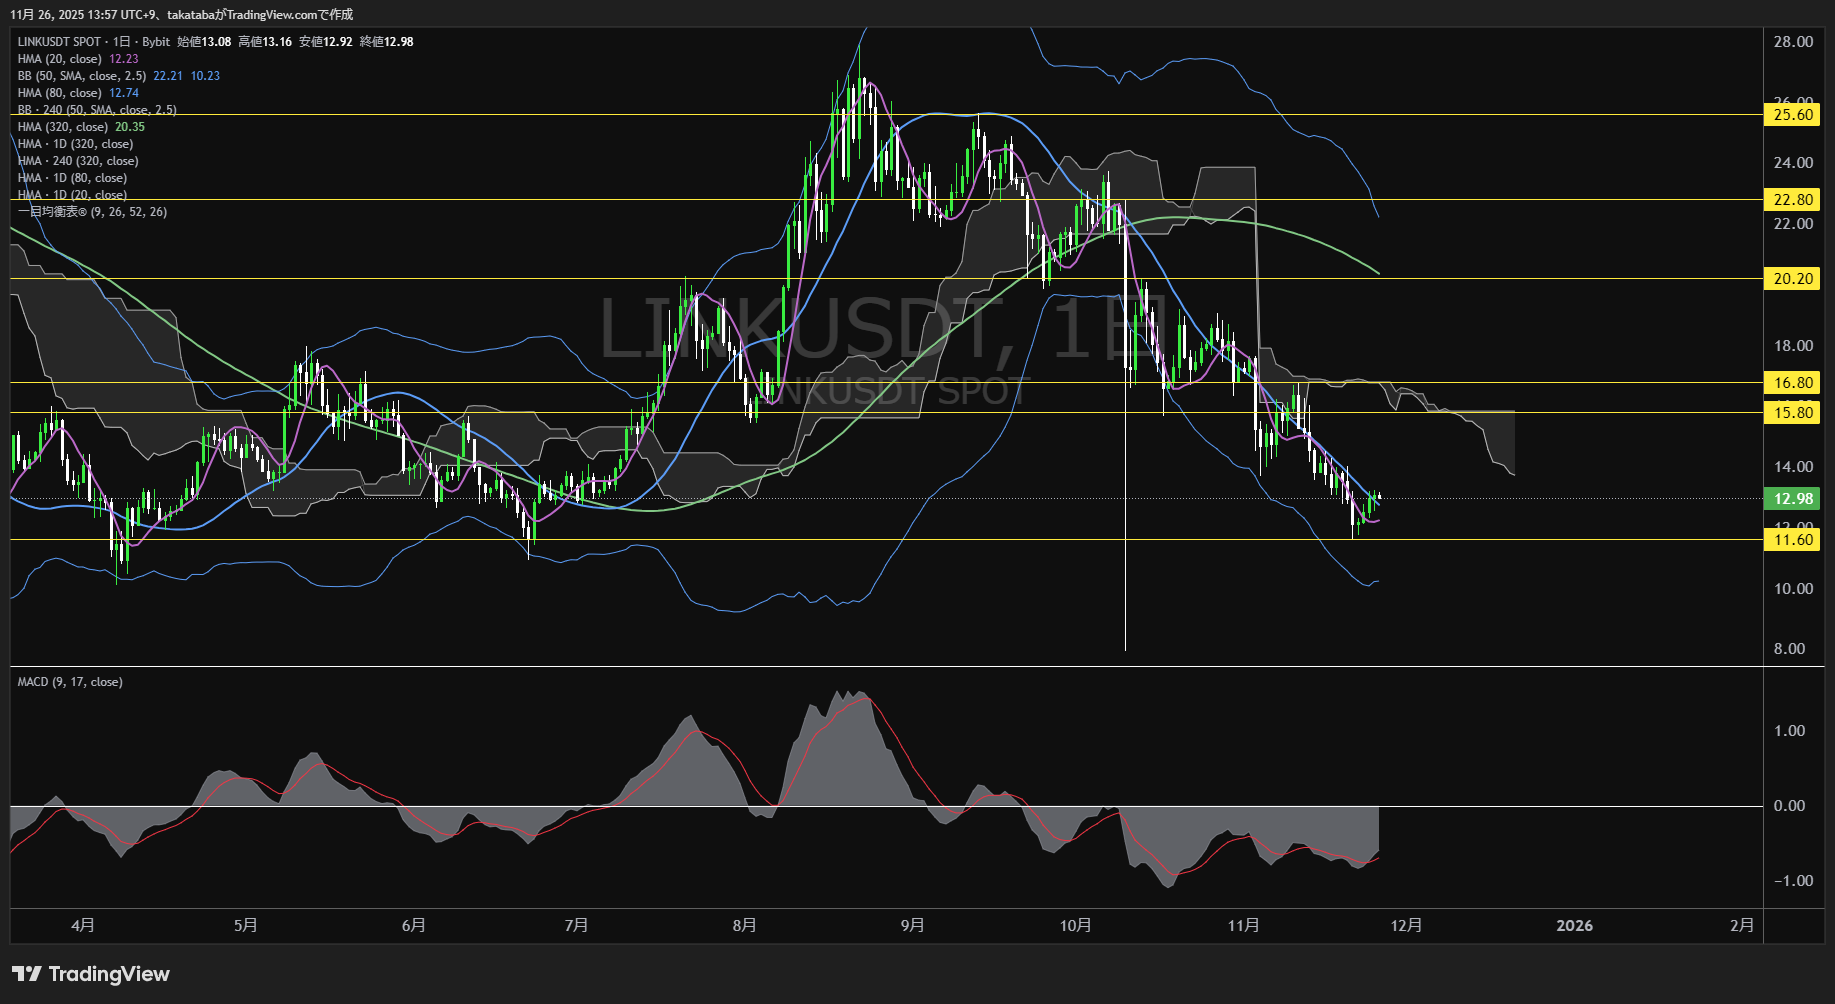Viewport: 1835px width, 1004px height.
Task: Click the HMA (20, close) indicator label
Action: (x=60, y=59)
